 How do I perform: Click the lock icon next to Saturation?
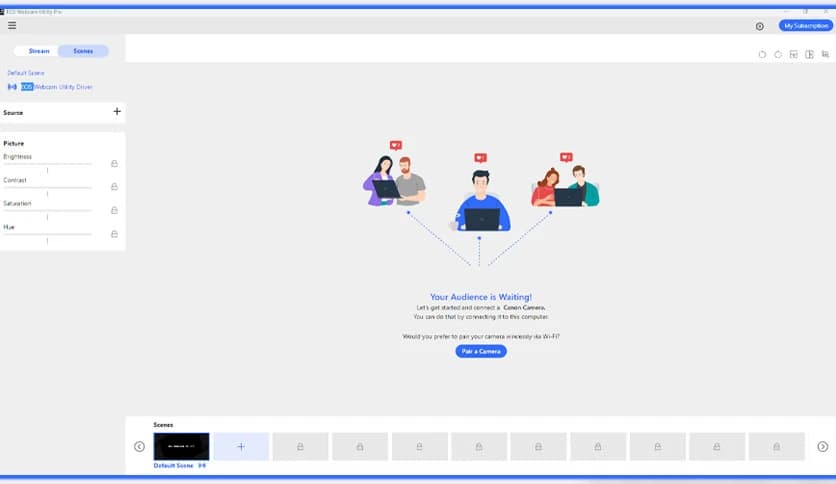coord(114,211)
